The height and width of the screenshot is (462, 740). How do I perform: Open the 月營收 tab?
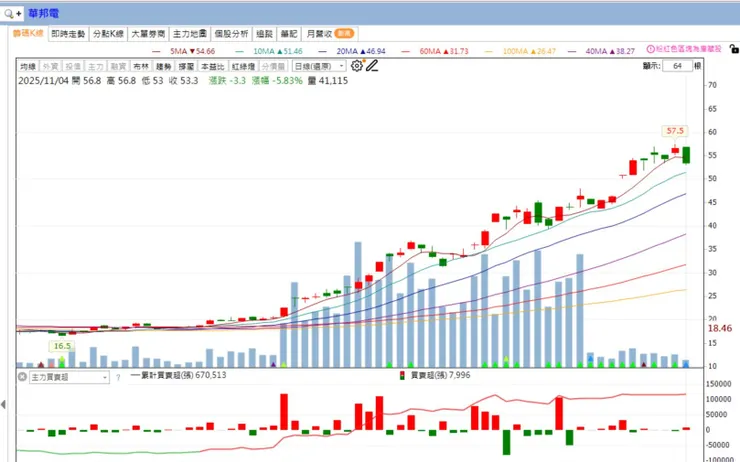(x=330, y=34)
